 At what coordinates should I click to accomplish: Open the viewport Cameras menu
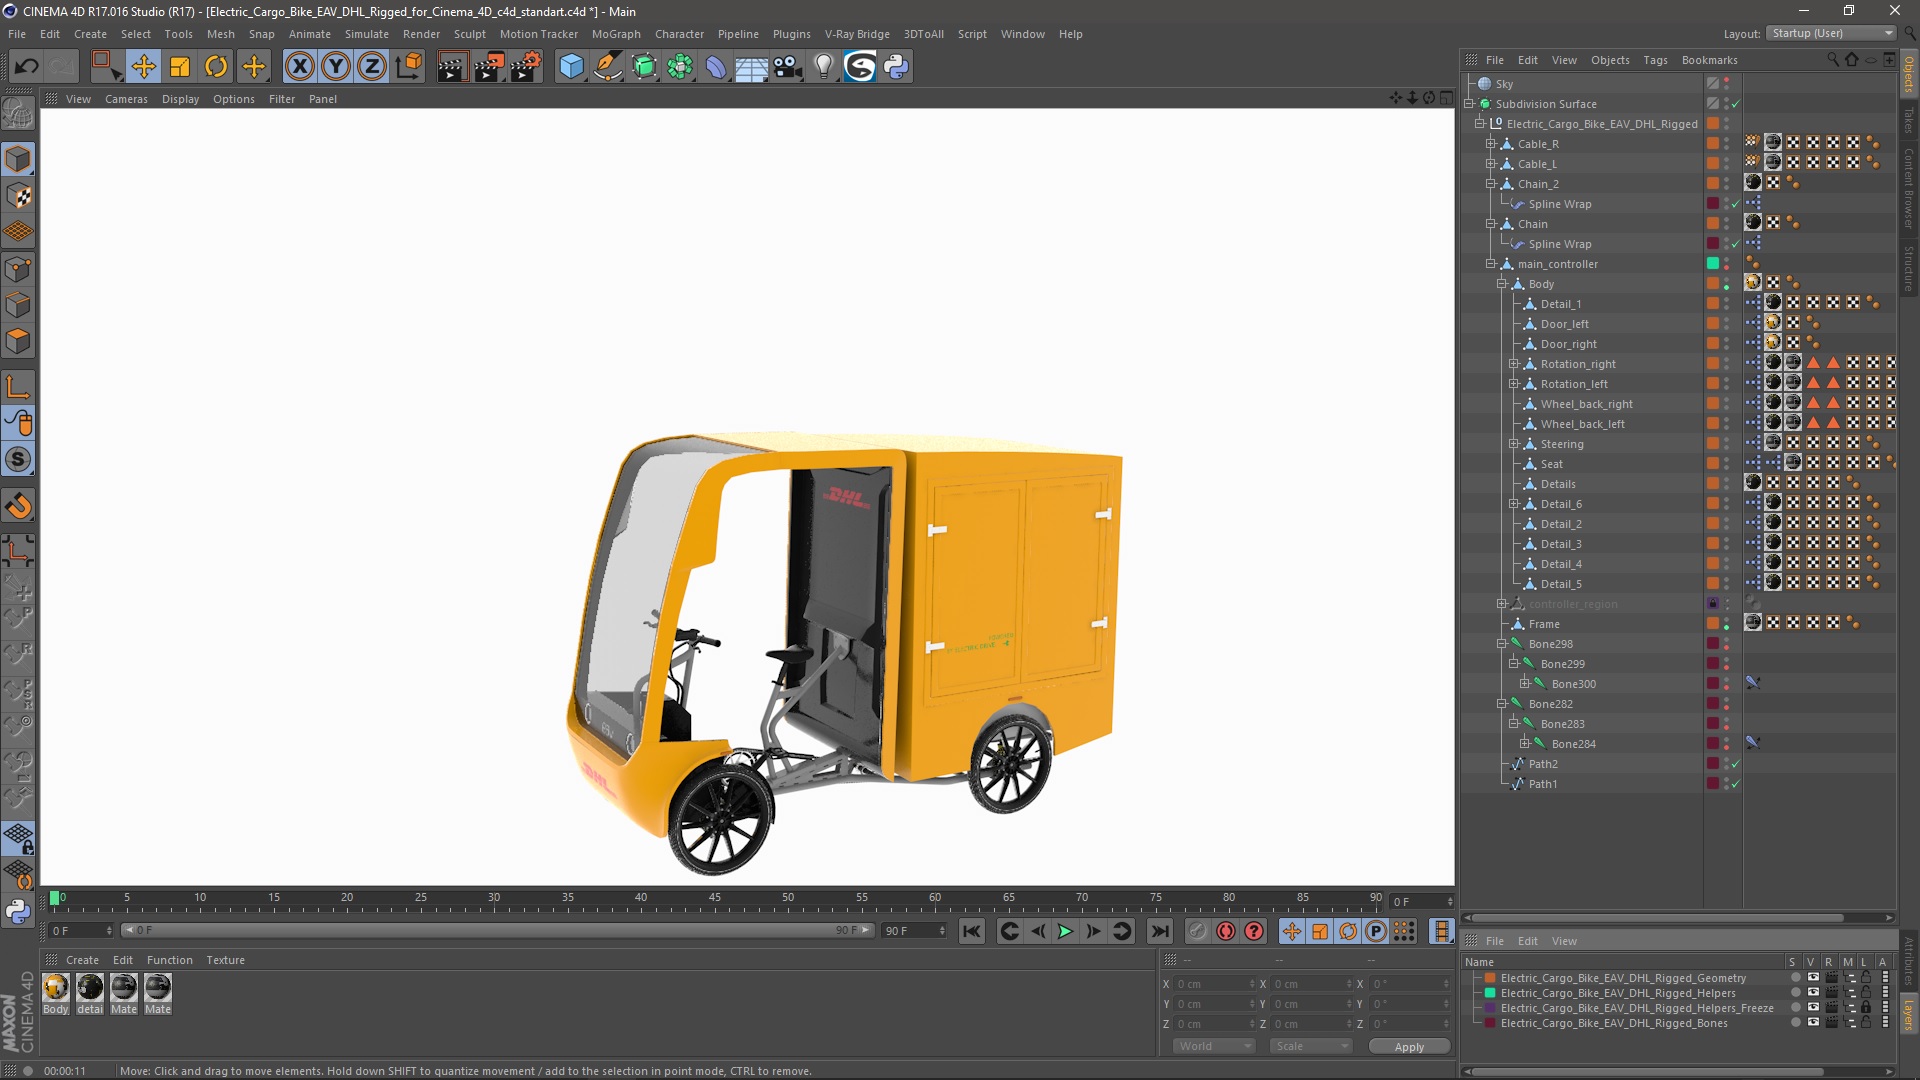pyautogui.click(x=126, y=99)
